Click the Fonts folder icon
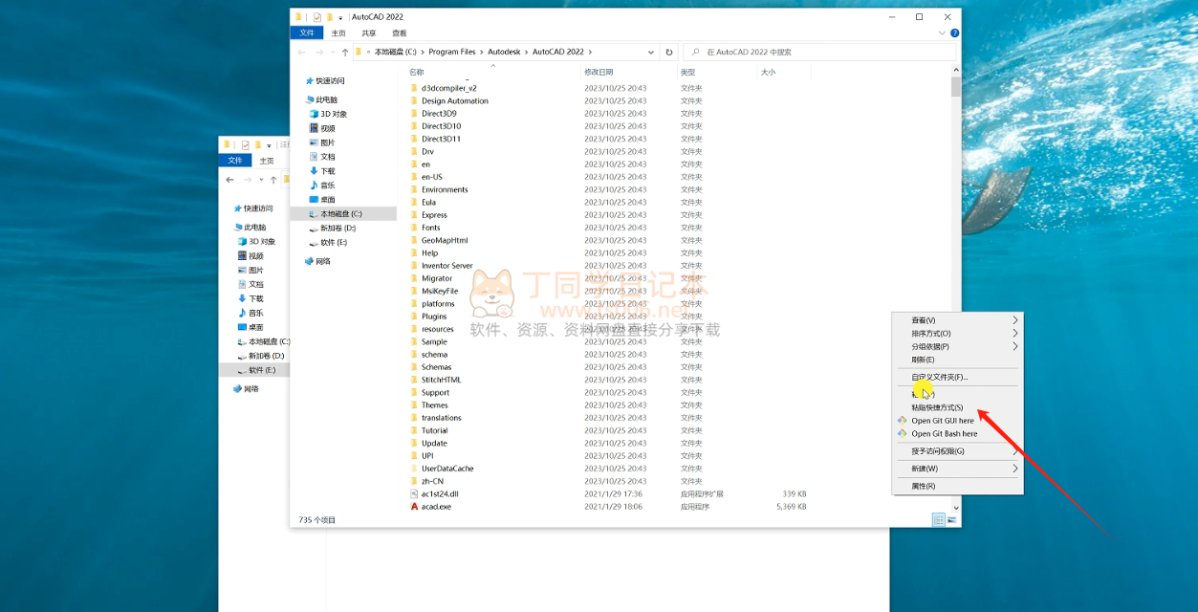Image resolution: width=1198 pixels, height=612 pixels. [414, 228]
